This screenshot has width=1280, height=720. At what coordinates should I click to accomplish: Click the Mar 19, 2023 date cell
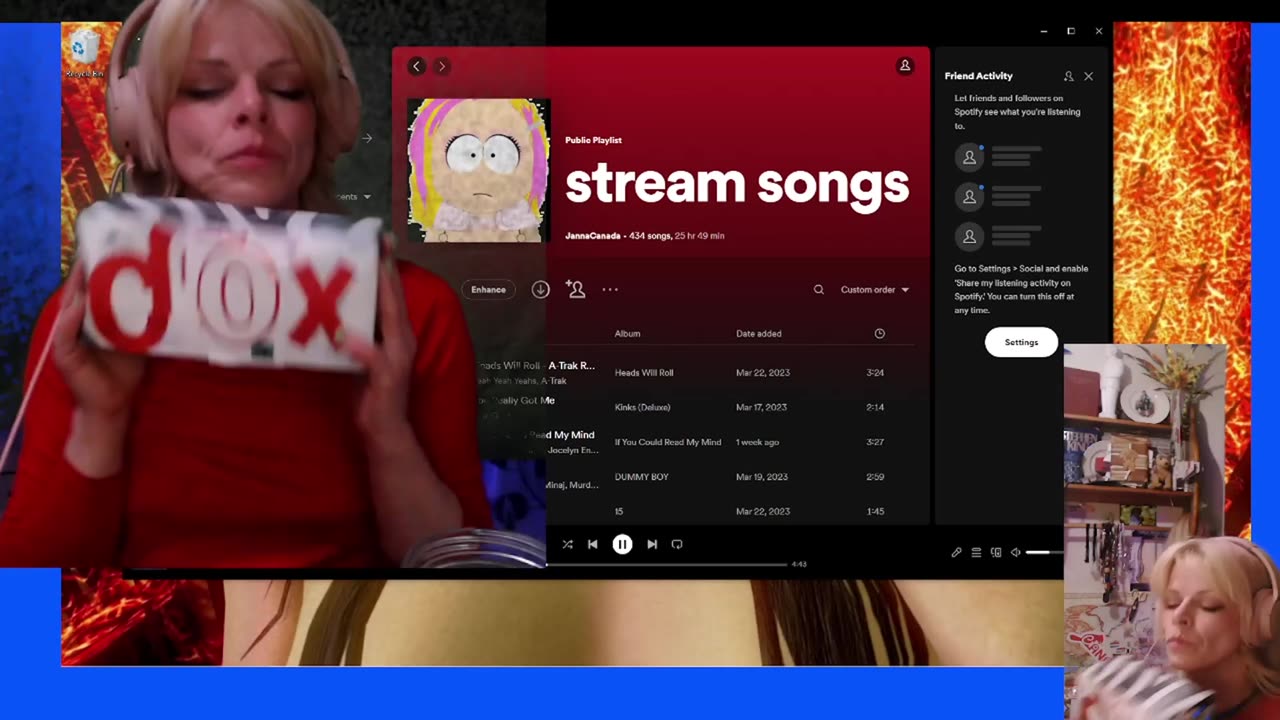[762, 477]
